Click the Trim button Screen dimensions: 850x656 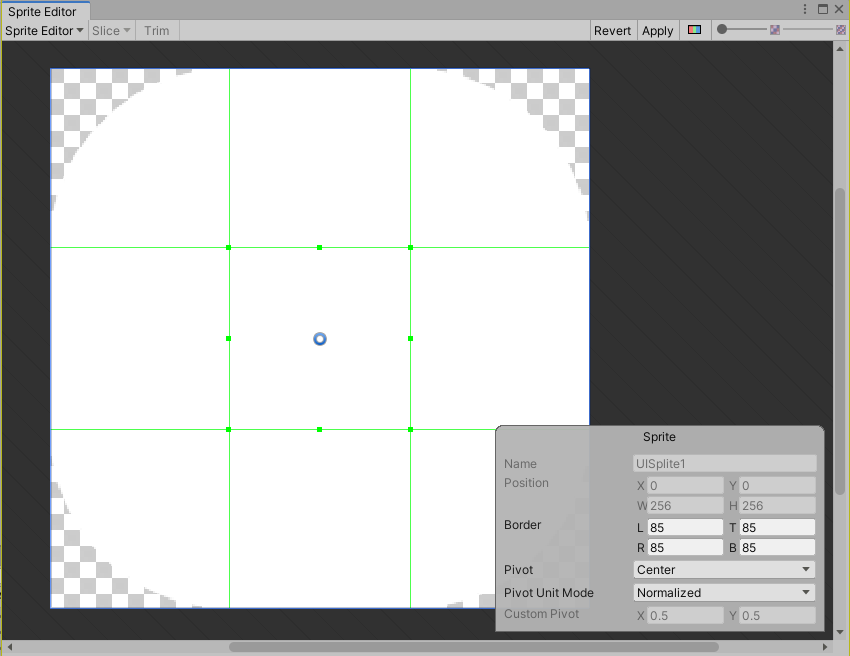[157, 31]
